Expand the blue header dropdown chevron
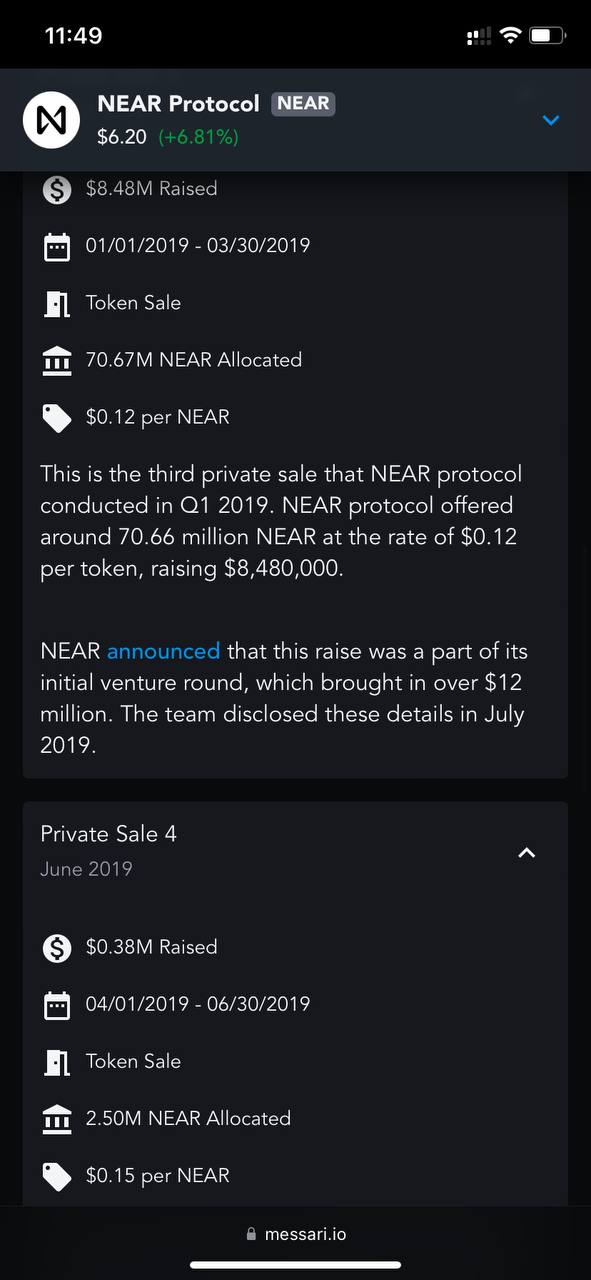Viewport: 591px width, 1280px height. coord(551,120)
